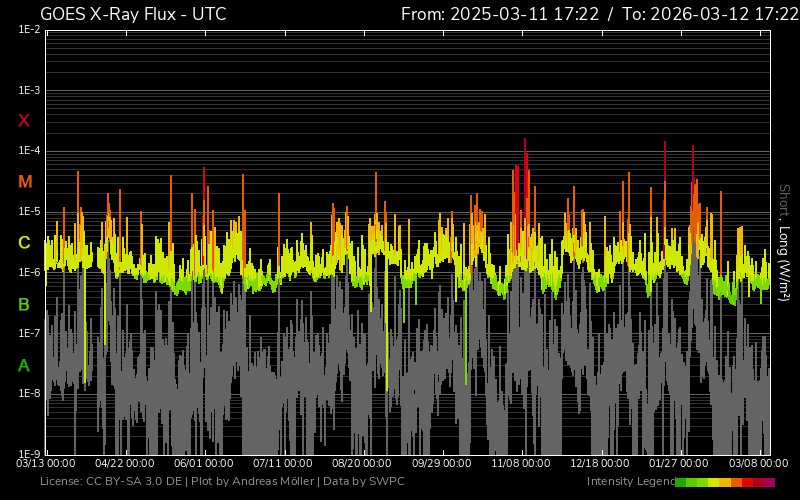Click the green A flare class letter
The image size is (800, 500).
[24, 366]
